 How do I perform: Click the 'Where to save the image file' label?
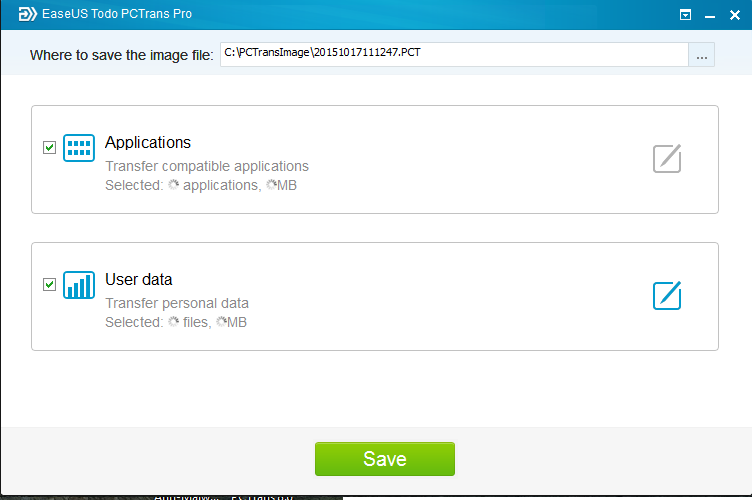[x=121, y=55]
